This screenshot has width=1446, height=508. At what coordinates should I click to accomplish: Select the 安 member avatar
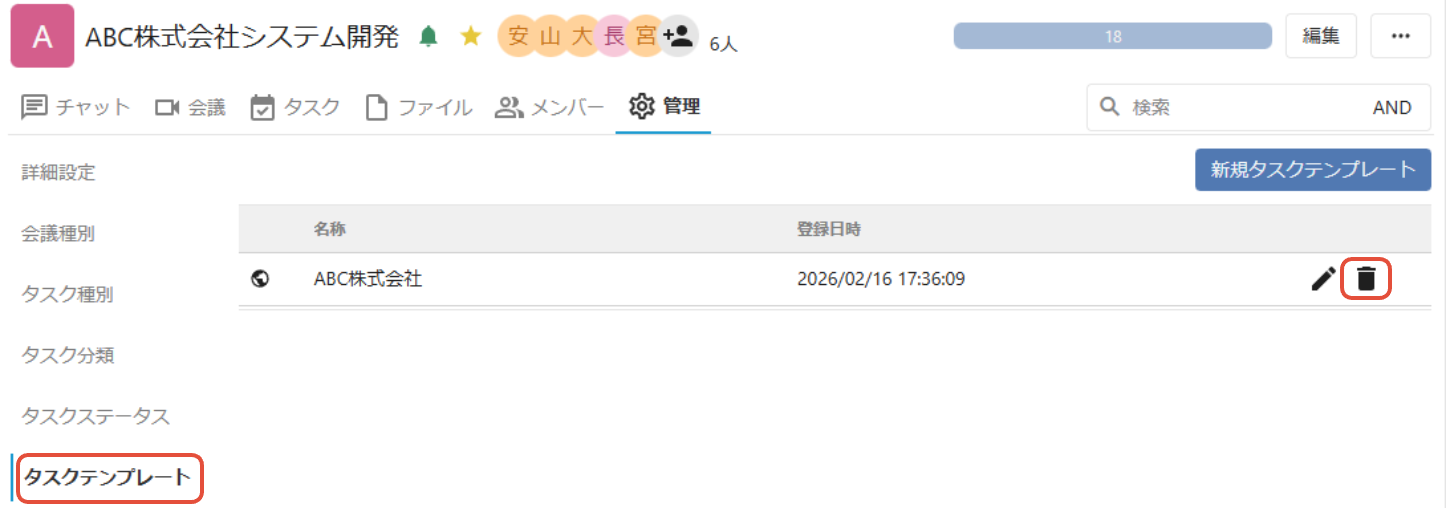coord(517,37)
